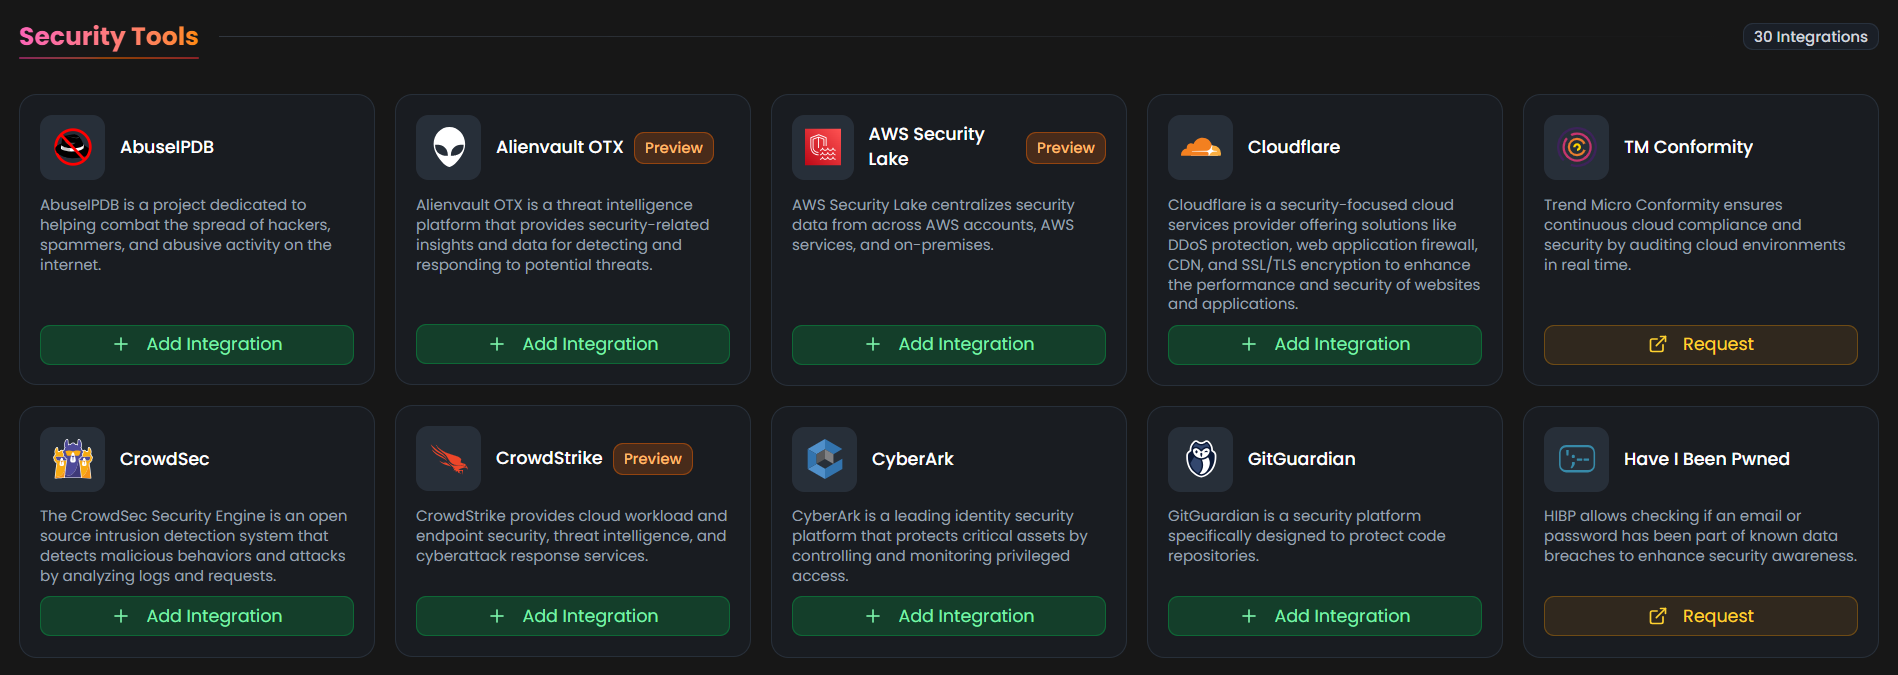Select the CrowdStrike card title

point(549,458)
